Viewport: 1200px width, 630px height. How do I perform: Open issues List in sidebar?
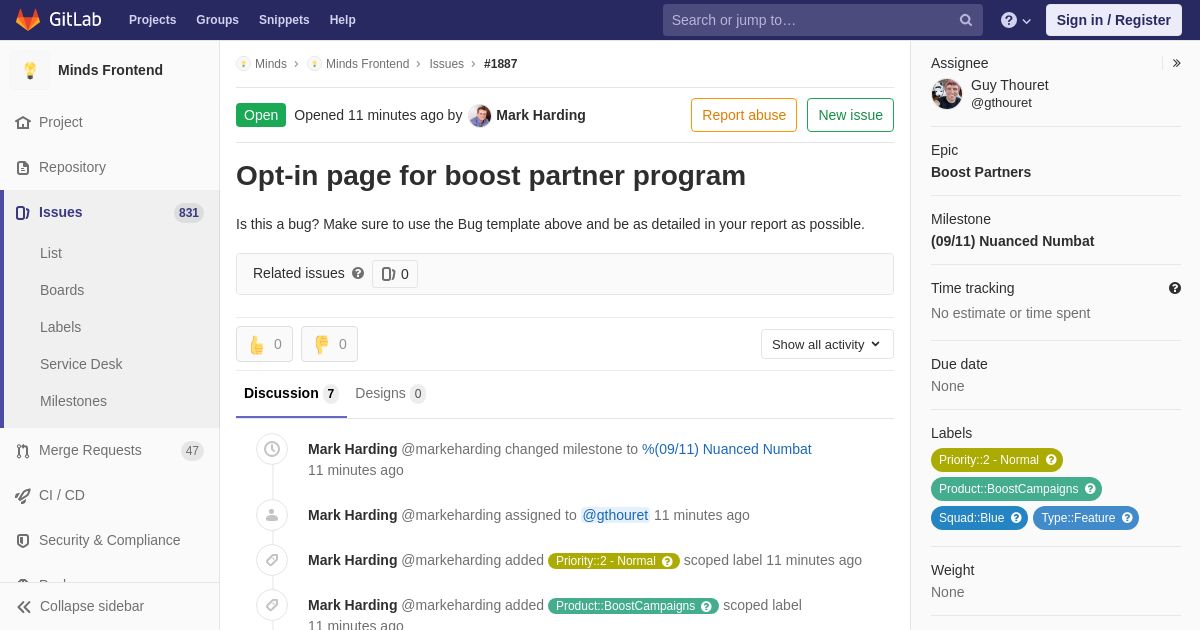[51, 253]
